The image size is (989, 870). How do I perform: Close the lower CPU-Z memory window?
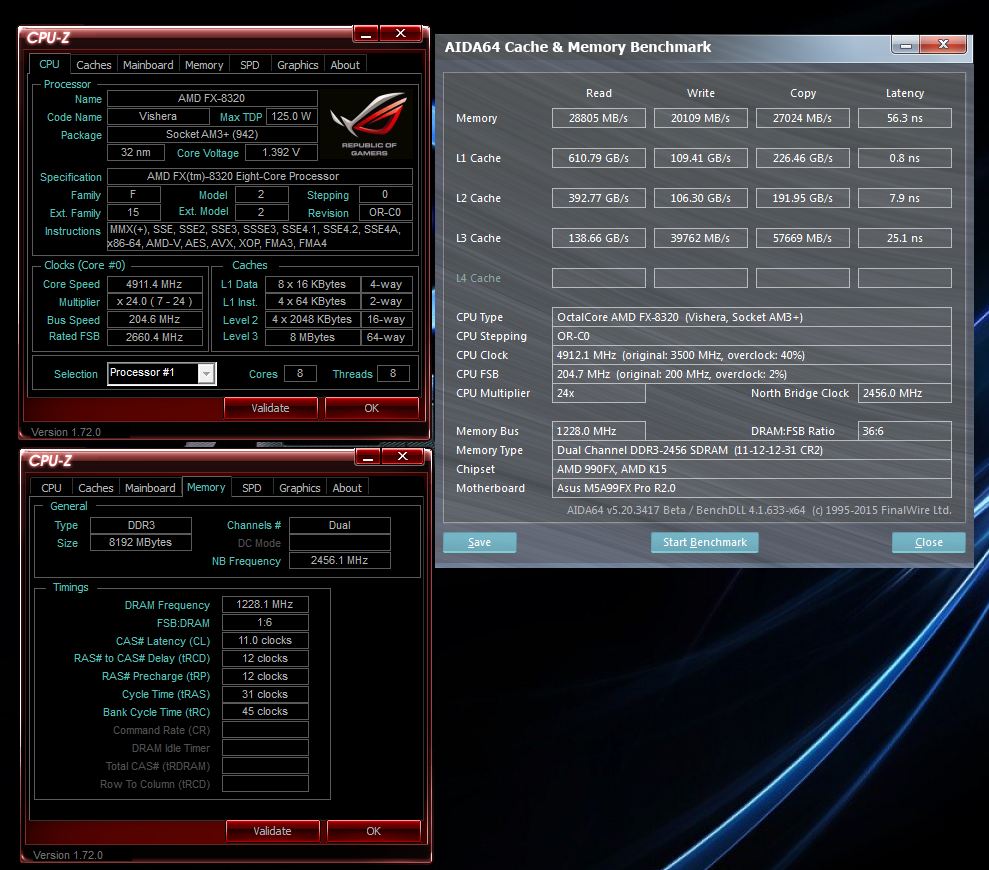pos(402,456)
